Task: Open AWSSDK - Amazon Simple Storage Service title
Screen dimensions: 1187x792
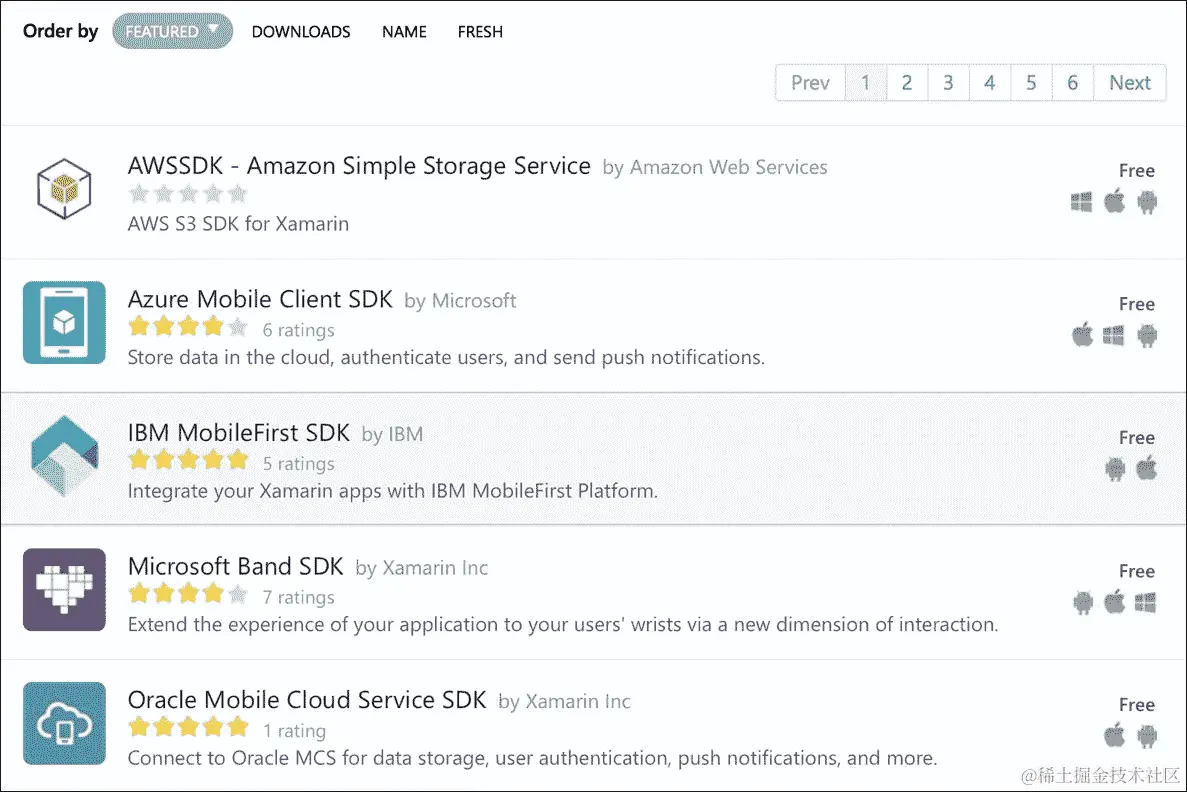Action: point(359,166)
